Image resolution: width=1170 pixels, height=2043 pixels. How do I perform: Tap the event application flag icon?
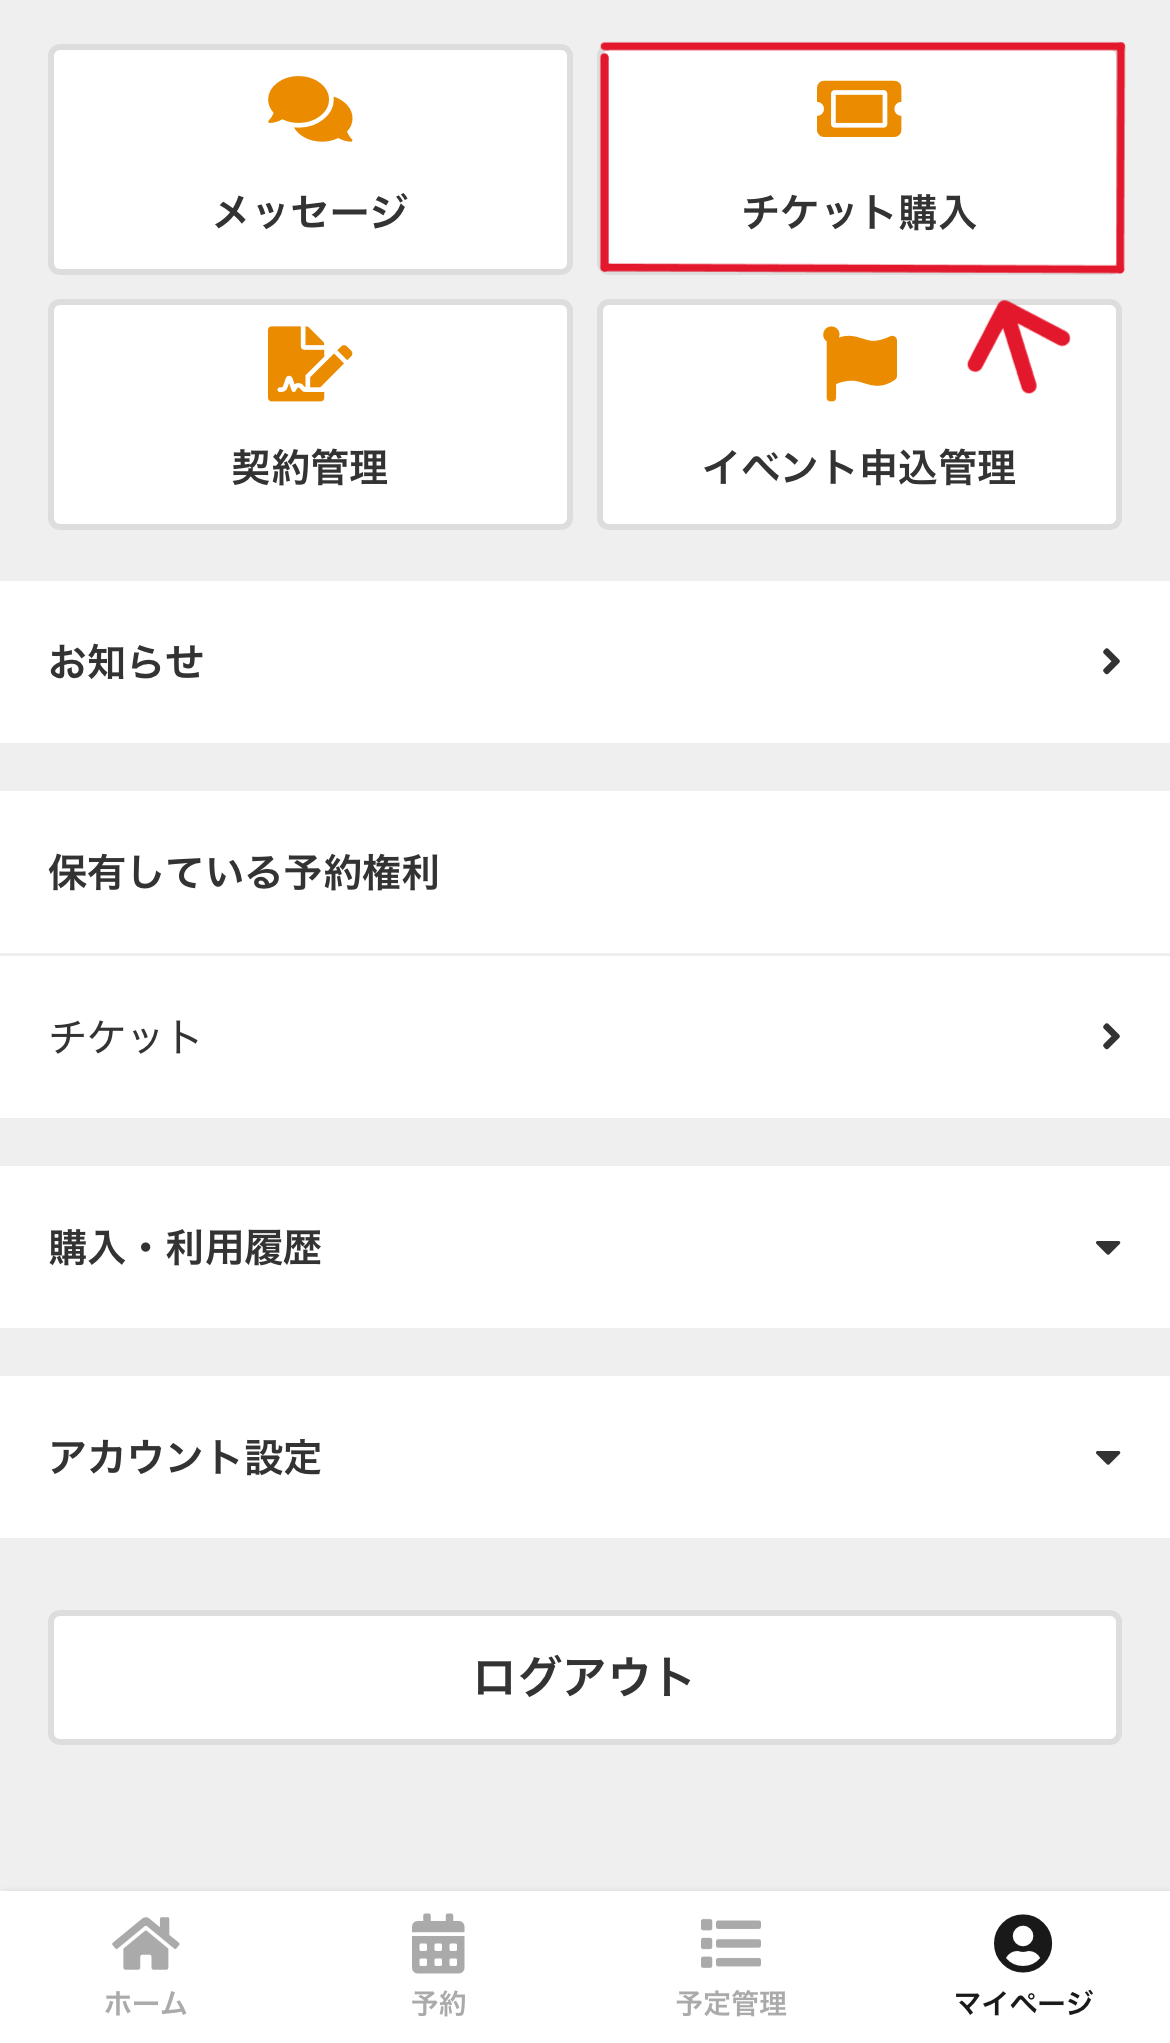pos(859,363)
